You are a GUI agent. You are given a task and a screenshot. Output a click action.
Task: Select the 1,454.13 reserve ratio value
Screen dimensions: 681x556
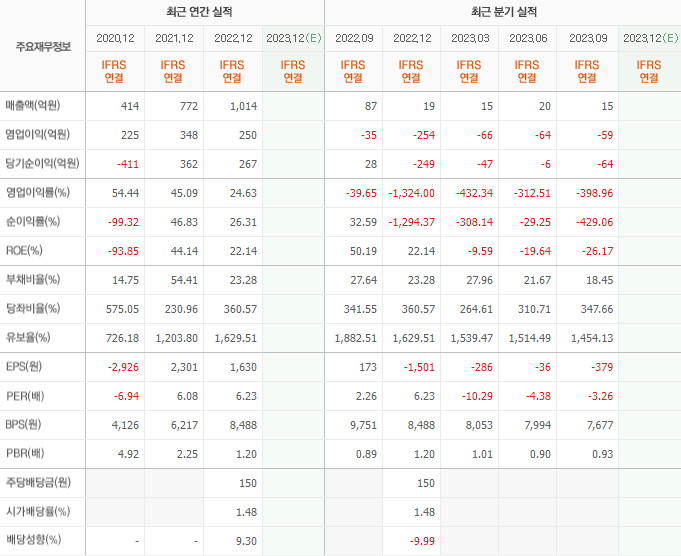(x=592, y=338)
